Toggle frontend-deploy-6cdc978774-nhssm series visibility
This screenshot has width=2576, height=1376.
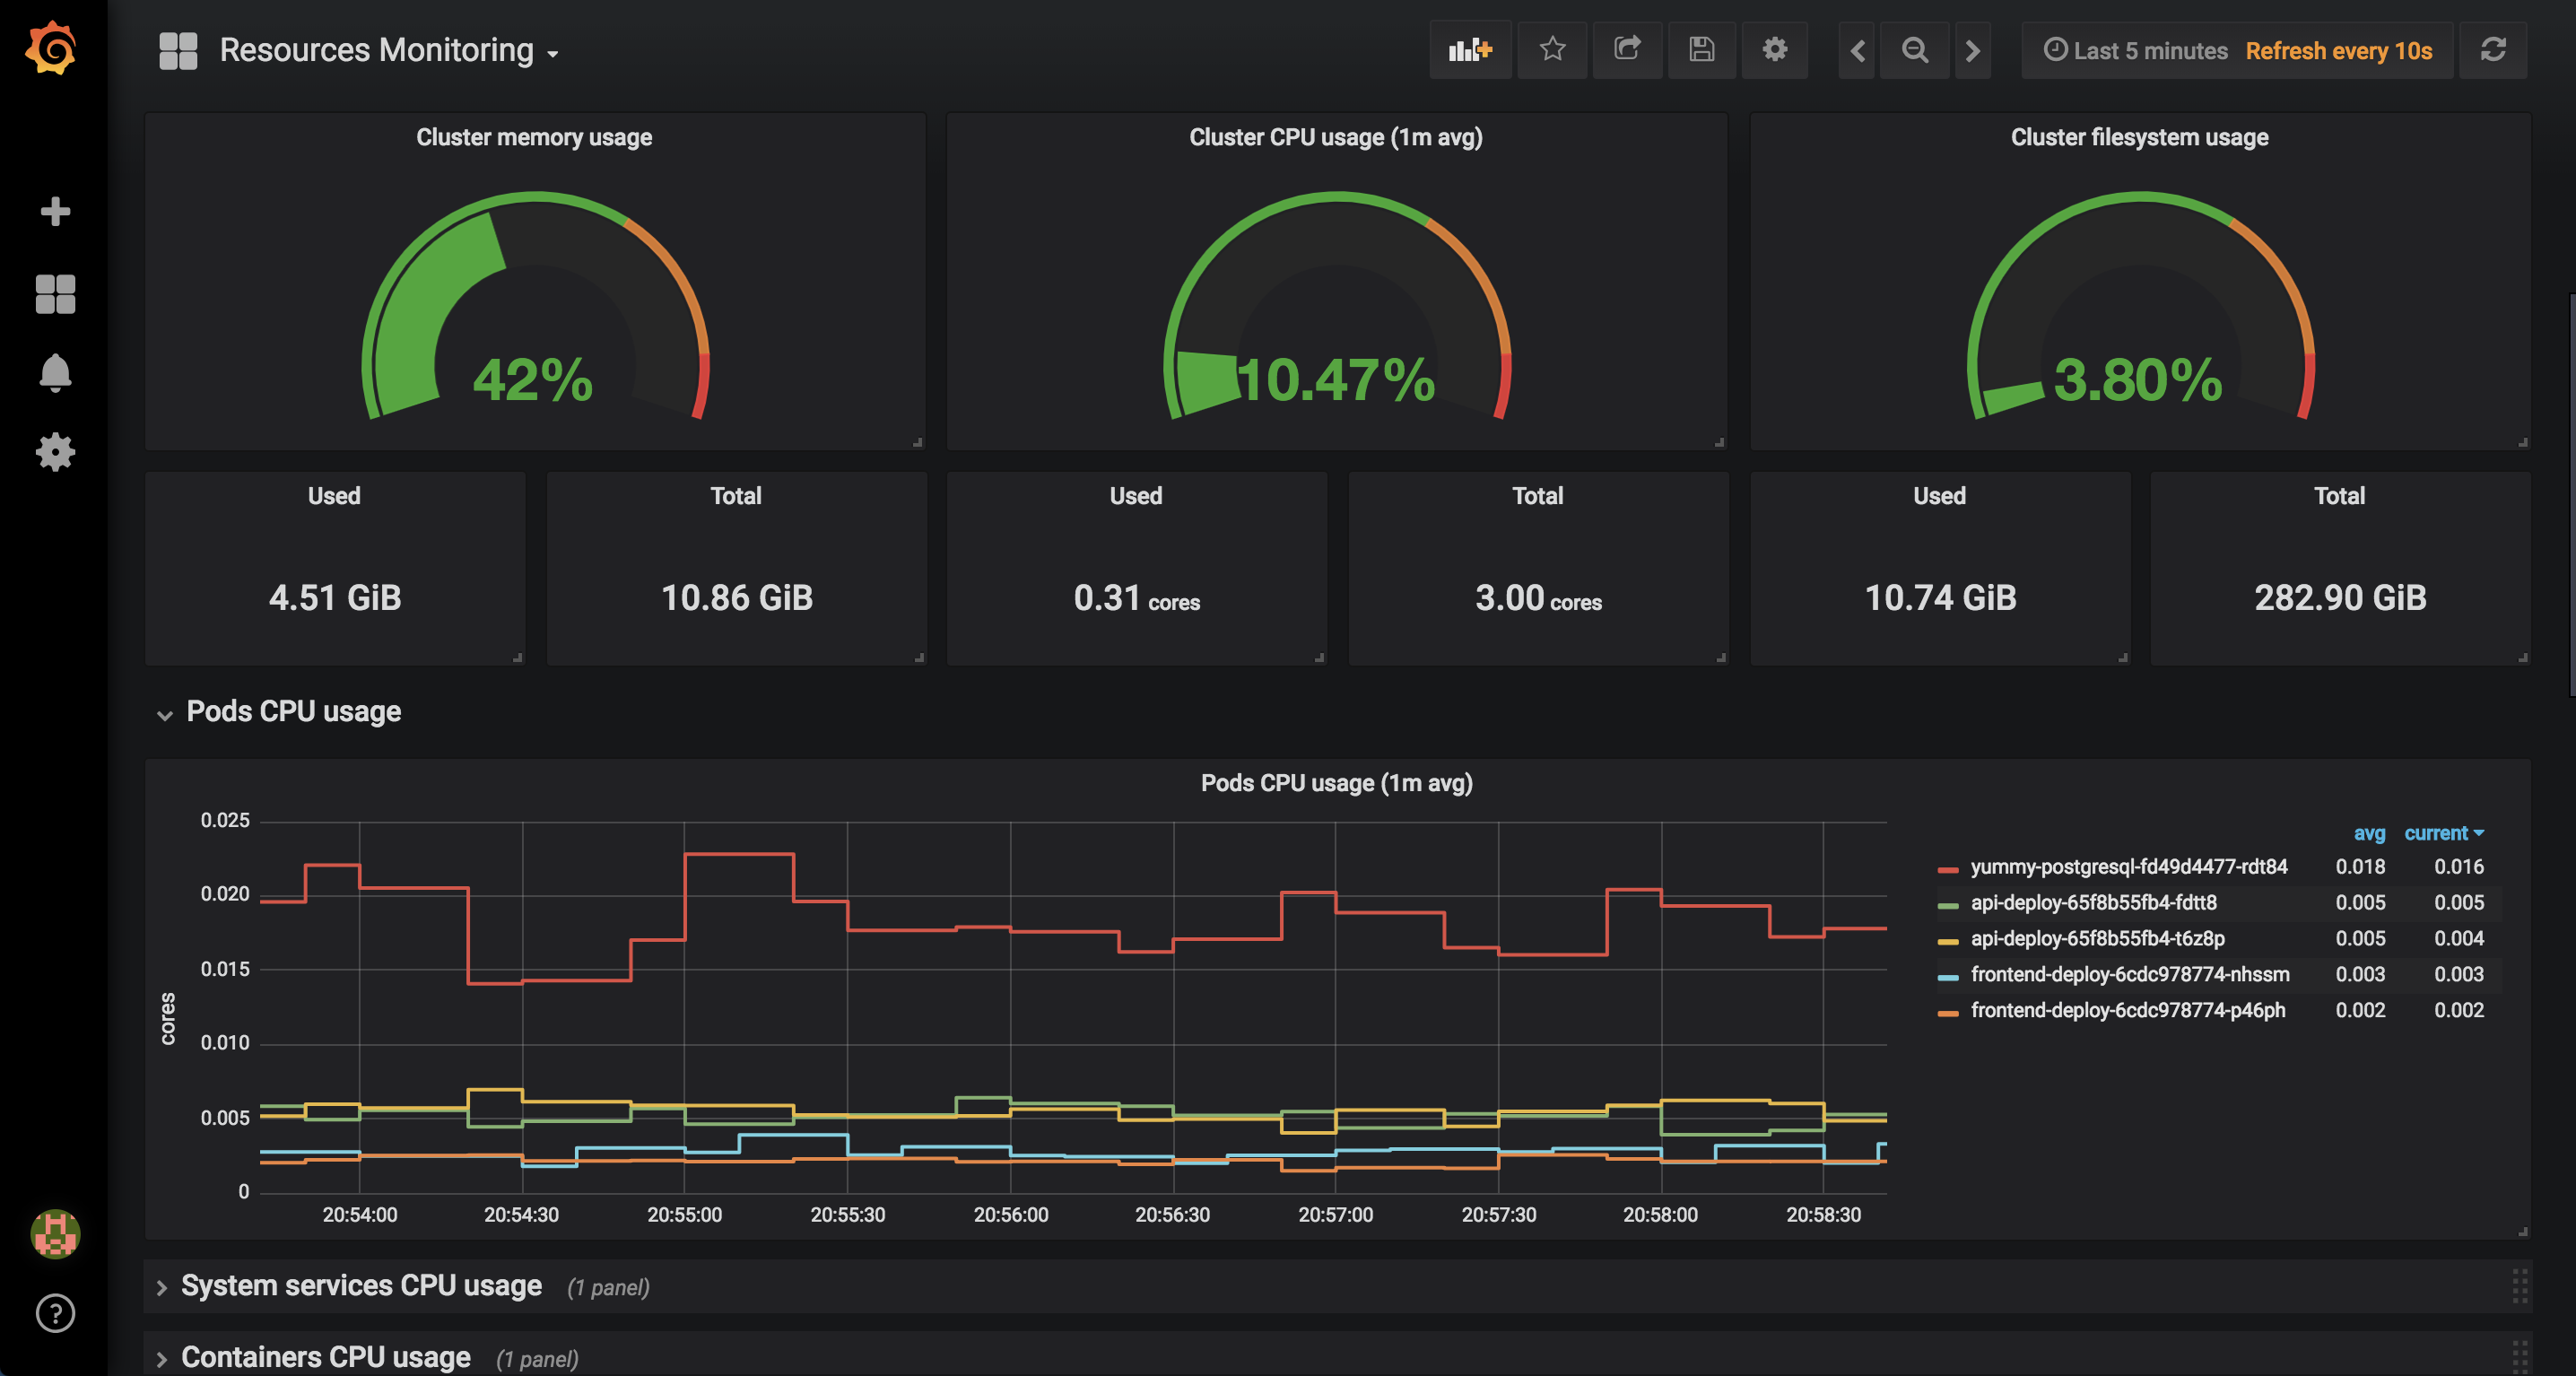point(2129,975)
